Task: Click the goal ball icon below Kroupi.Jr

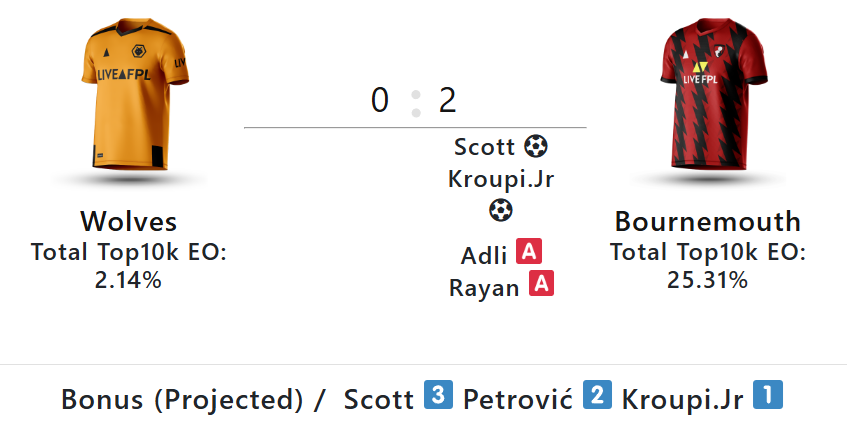Action: (501, 211)
